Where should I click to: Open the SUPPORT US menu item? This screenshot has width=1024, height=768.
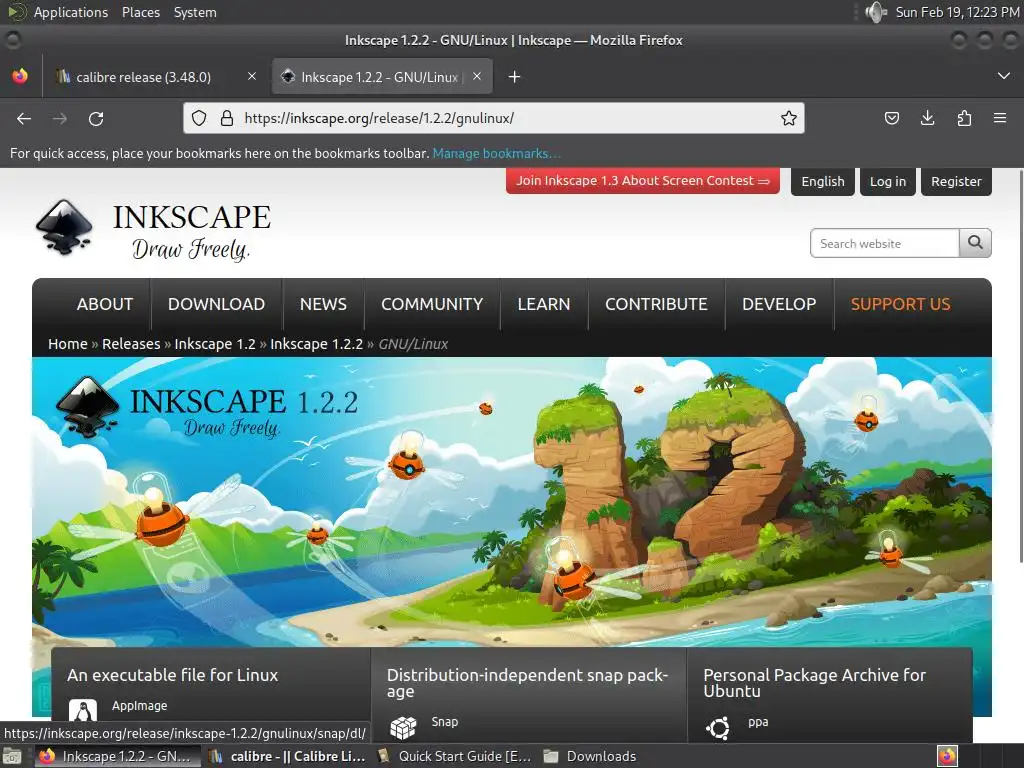point(901,304)
